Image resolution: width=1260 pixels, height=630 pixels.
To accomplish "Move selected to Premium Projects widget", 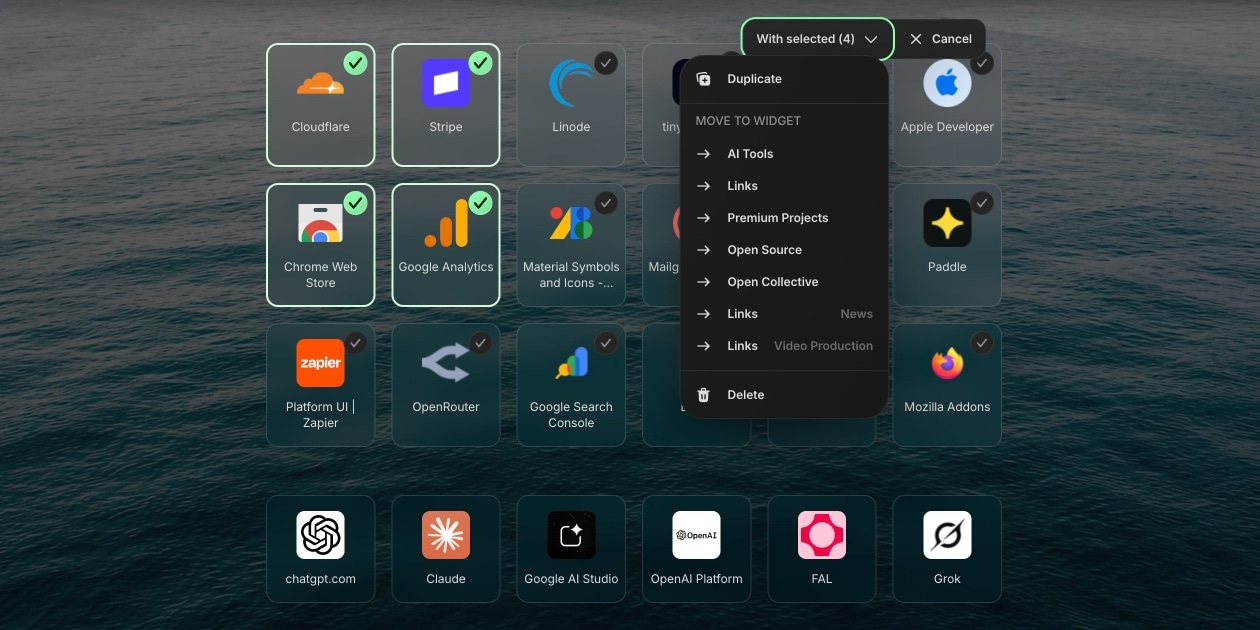I will tap(784, 218).
